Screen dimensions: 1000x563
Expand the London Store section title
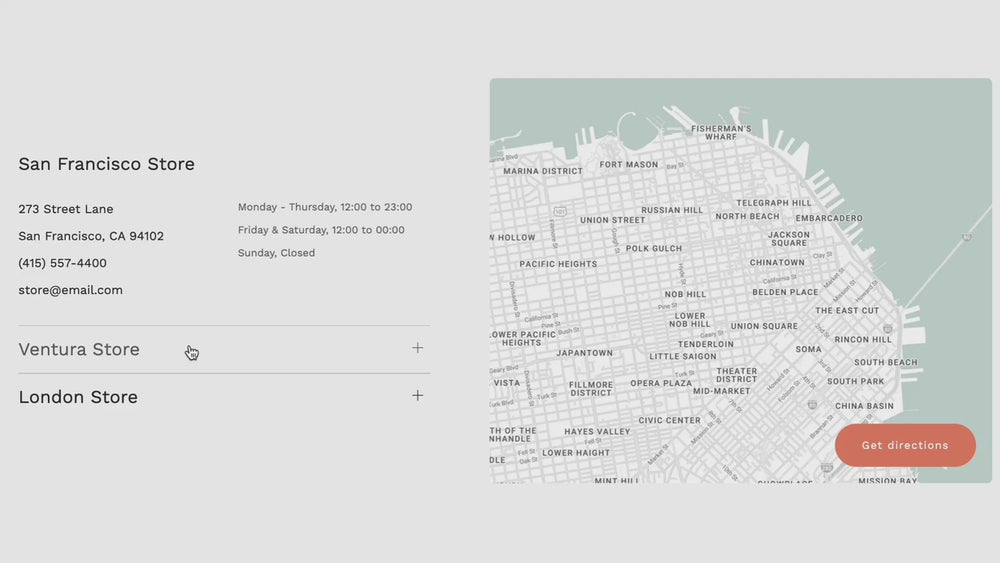(78, 397)
